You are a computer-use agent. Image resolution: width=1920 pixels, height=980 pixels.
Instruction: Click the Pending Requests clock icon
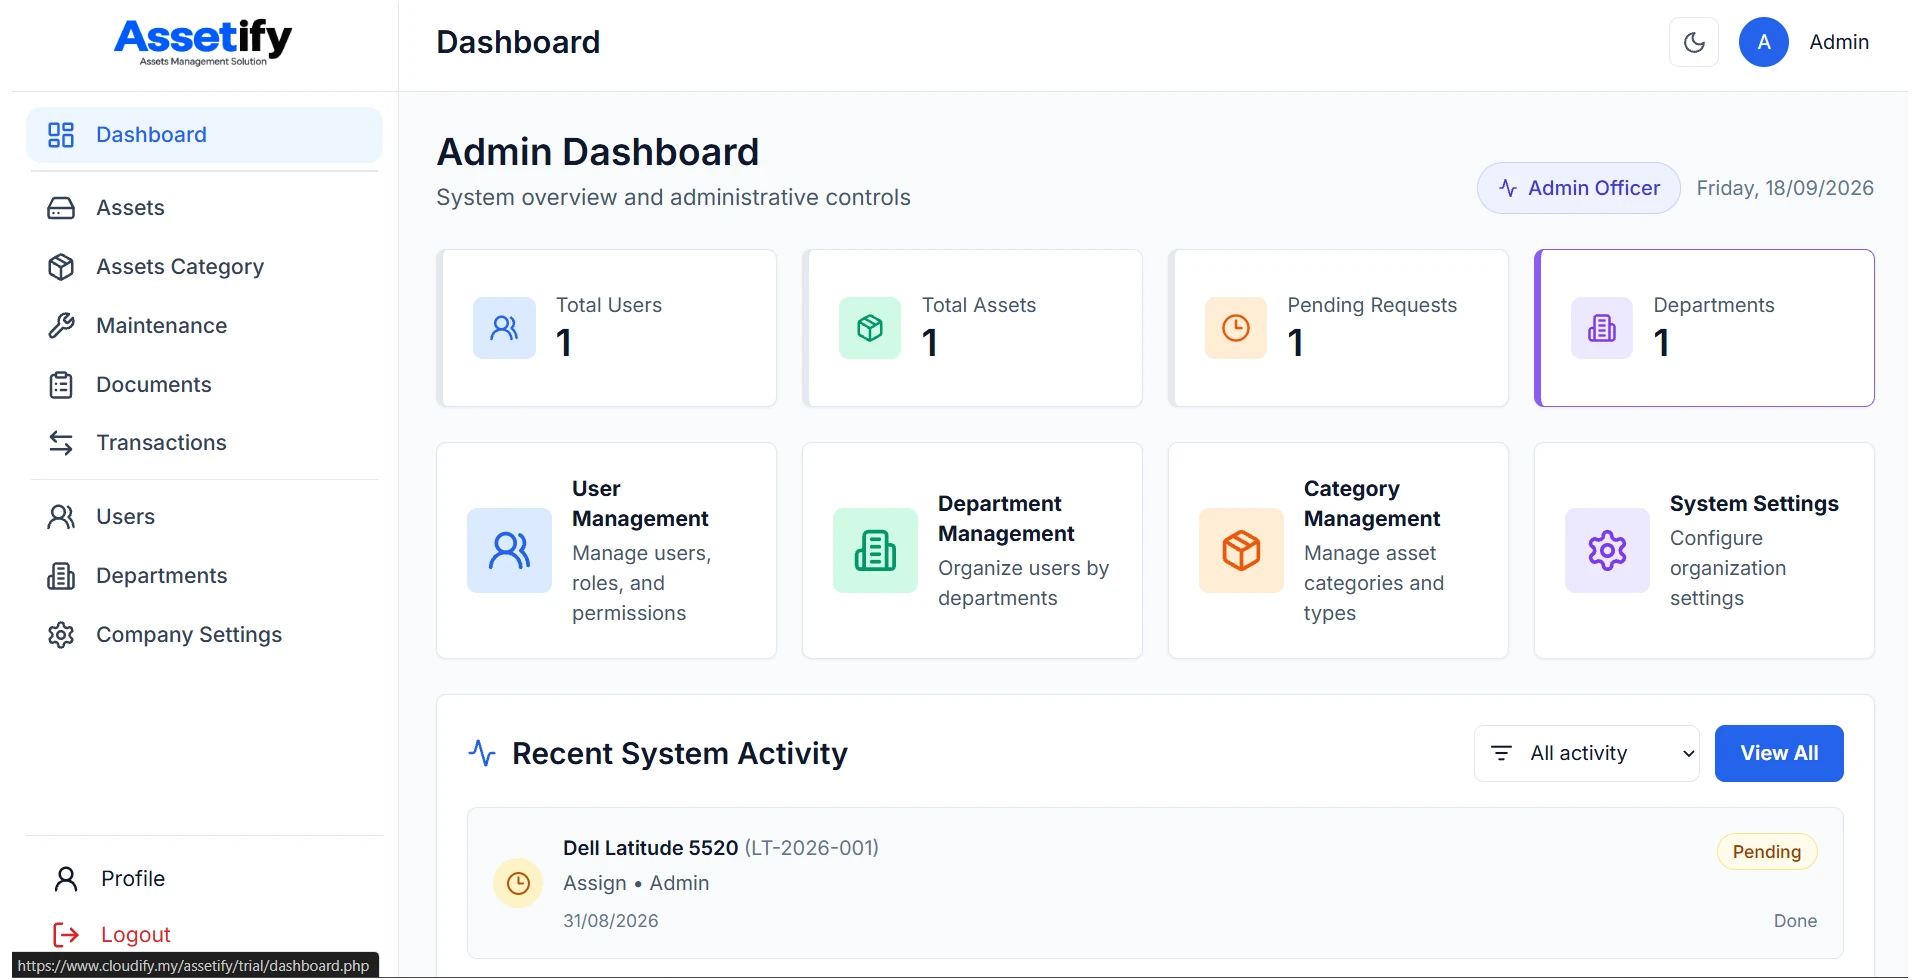pyautogui.click(x=1236, y=328)
